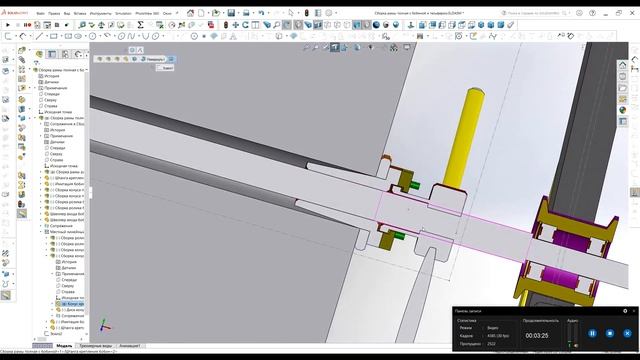The width and height of the screenshot is (640, 360).
Task: Open the Simulation menu
Action: tap(123, 13)
